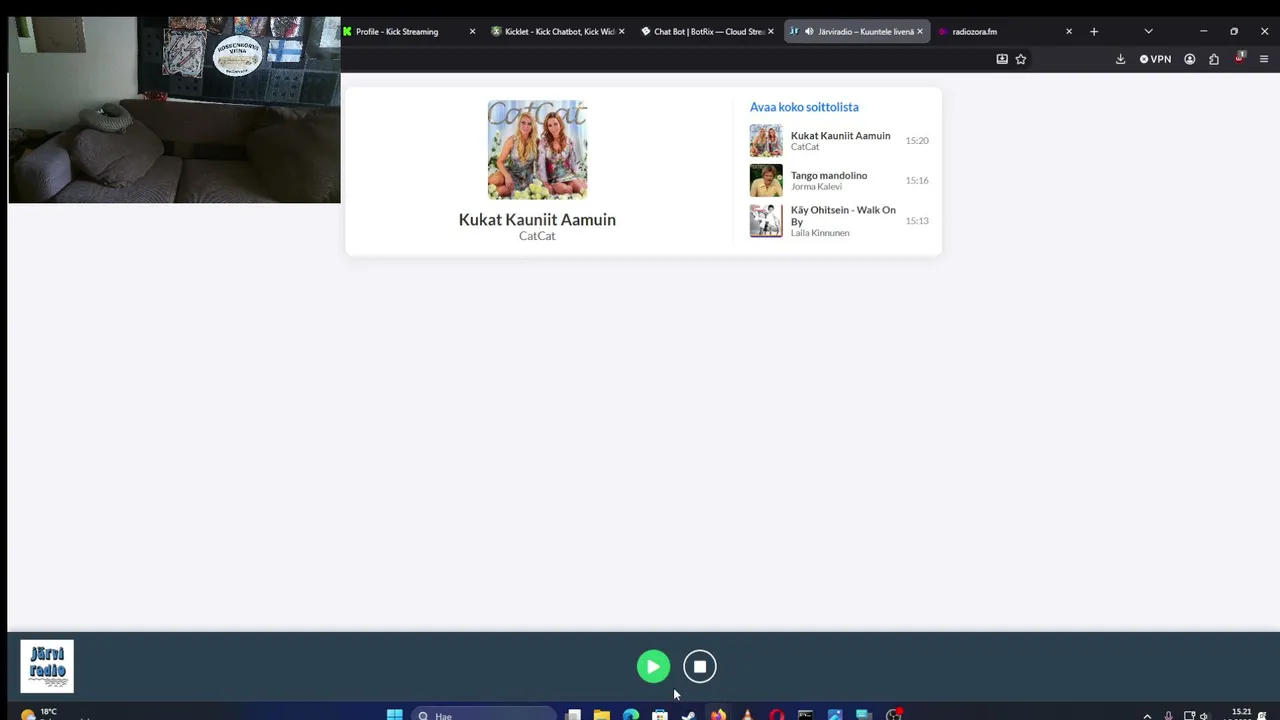Select the 'Järviradio – Kuuntele livenä' tab
This screenshot has height=720, width=1280.
click(x=857, y=32)
